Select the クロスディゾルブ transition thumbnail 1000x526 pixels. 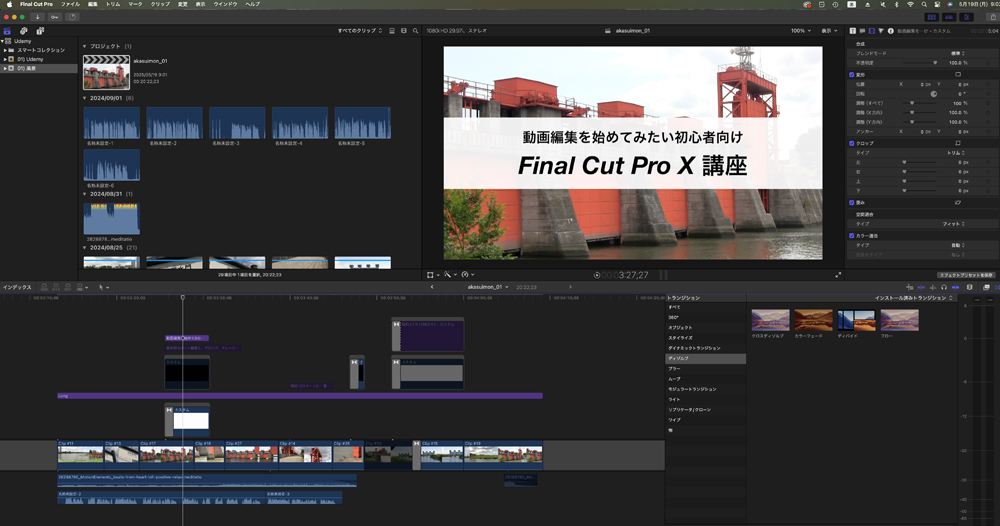point(770,320)
